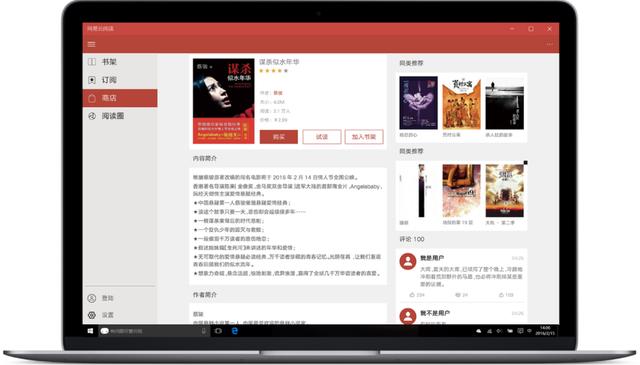The image size is (640, 365).
Task: Click the 评论 100 comments heading
Action: tap(411, 239)
